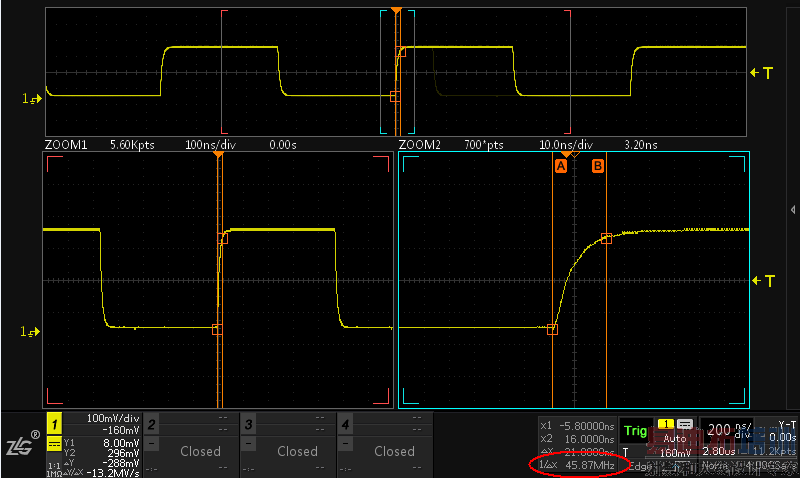Click the hollow marker next to ZOOM2 trigger triangle
The image size is (800, 478).
tap(576, 155)
